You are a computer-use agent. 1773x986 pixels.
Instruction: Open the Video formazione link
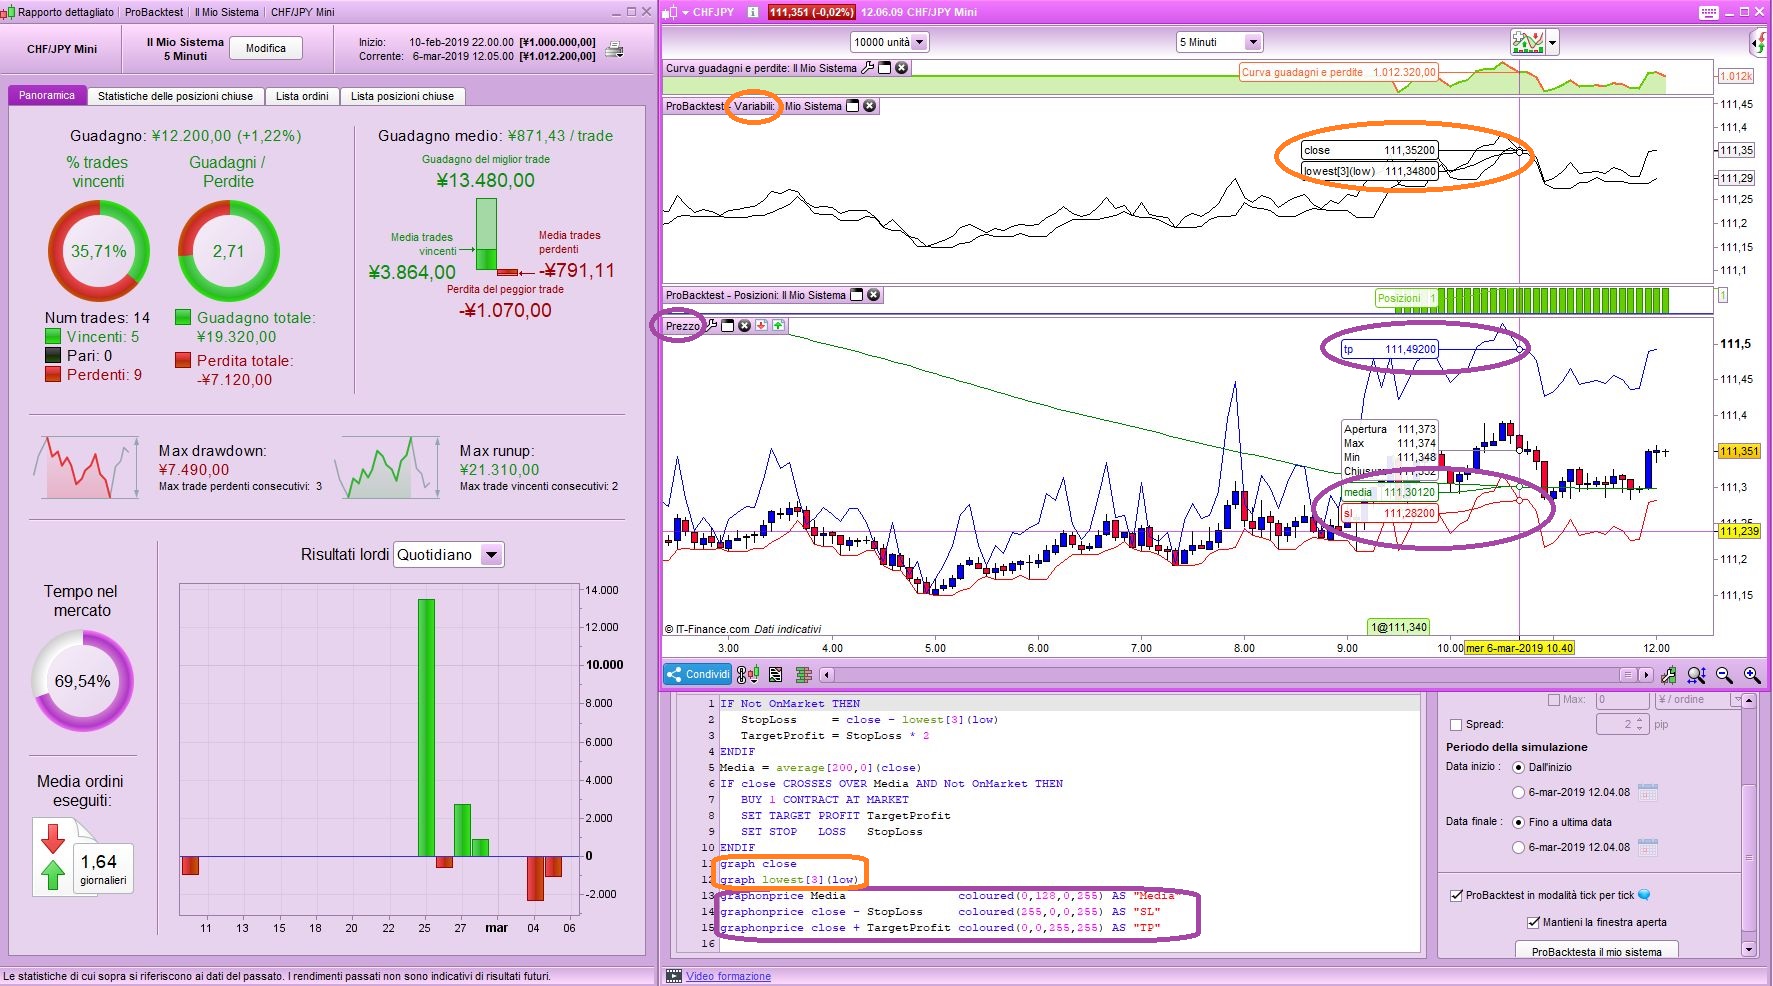coord(728,976)
